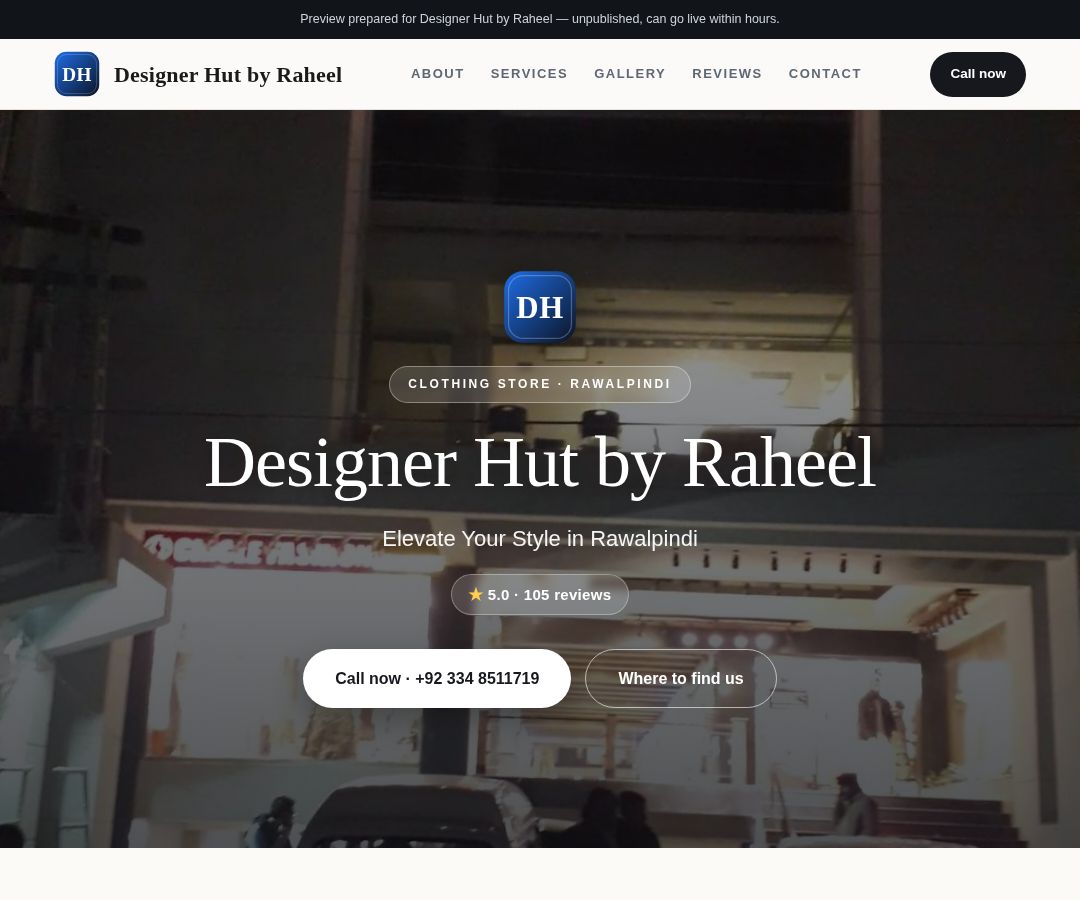Click the Elevate Your Style in Rawalpindi tagline
This screenshot has width=1080, height=900.
click(x=540, y=538)
